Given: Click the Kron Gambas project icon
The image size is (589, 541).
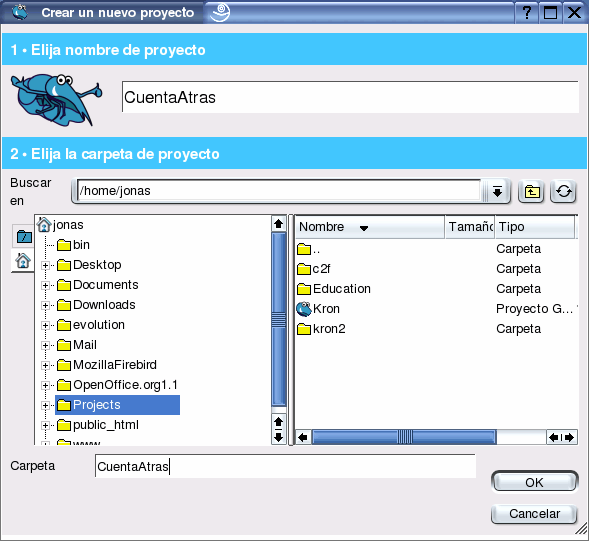Looking at the screenshot, I should click(x=304, y=309).
